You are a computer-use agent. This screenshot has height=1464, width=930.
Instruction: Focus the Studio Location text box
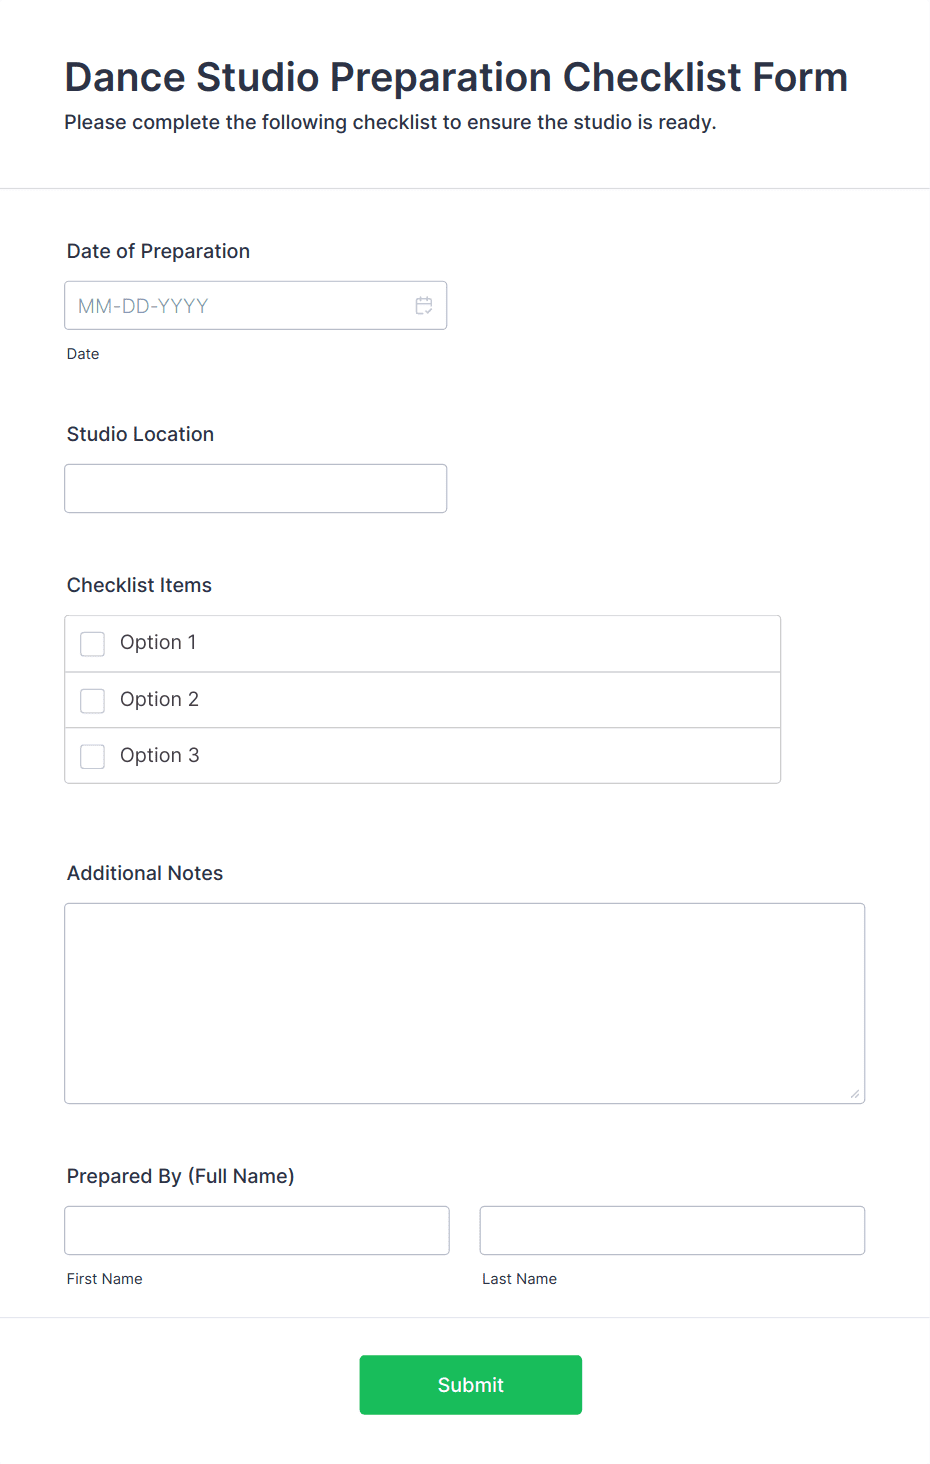(x=255, y=489)
